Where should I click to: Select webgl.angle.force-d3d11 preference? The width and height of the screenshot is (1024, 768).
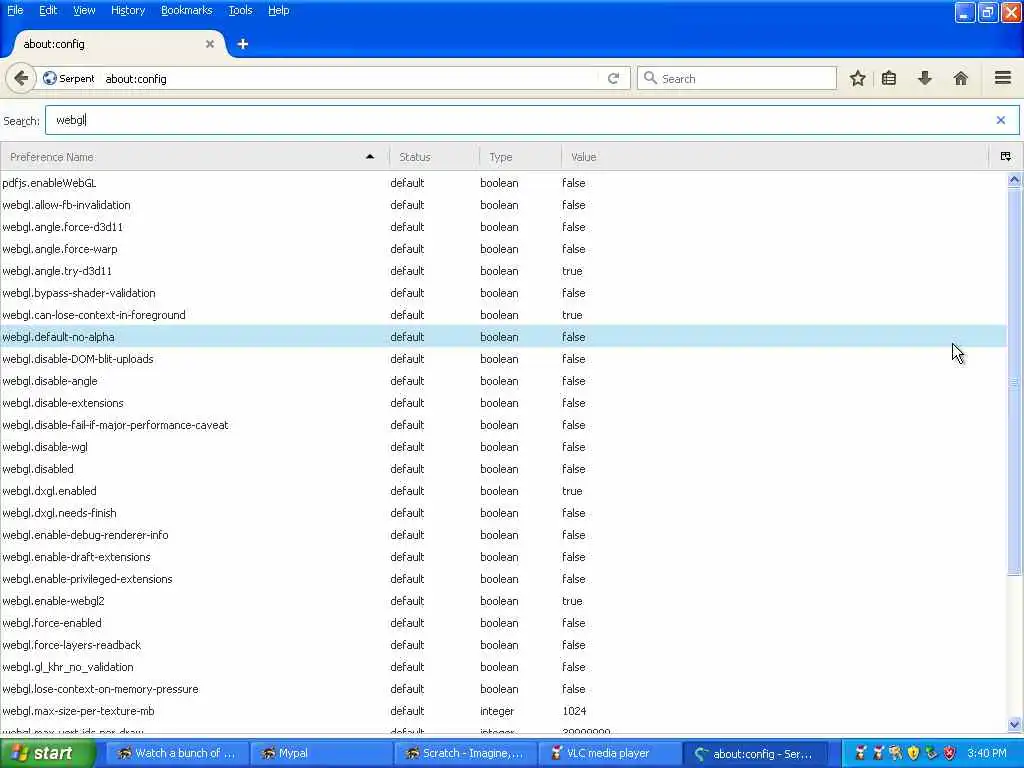(503, 227)
